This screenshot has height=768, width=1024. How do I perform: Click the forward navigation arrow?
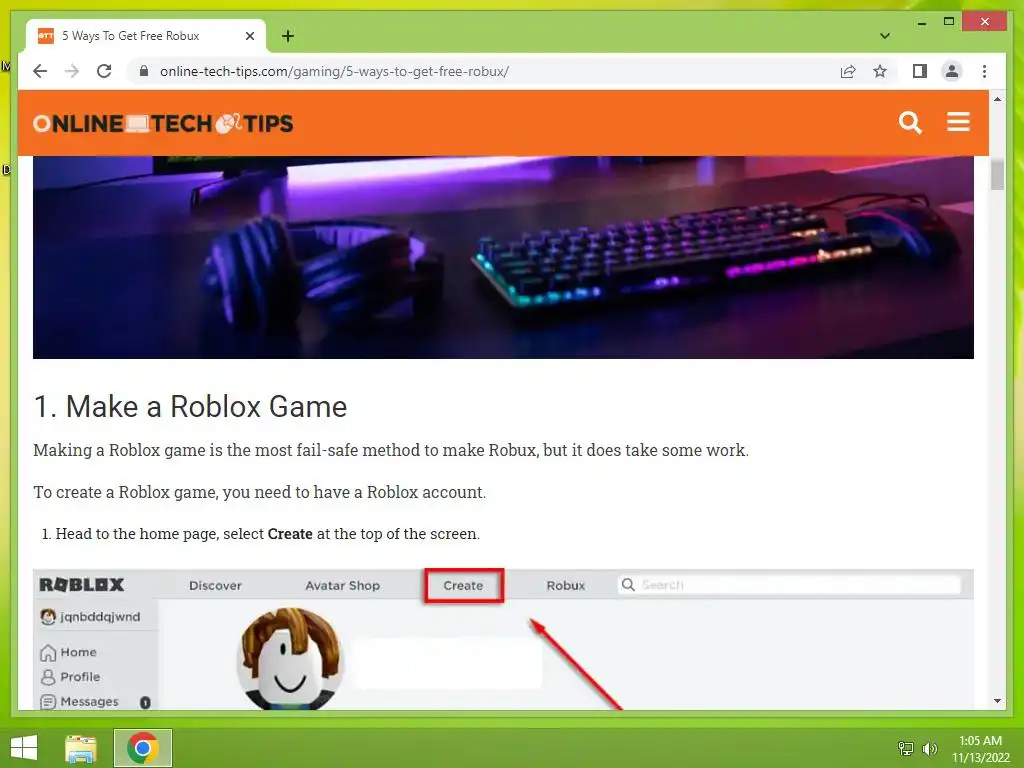pos(72,71)
